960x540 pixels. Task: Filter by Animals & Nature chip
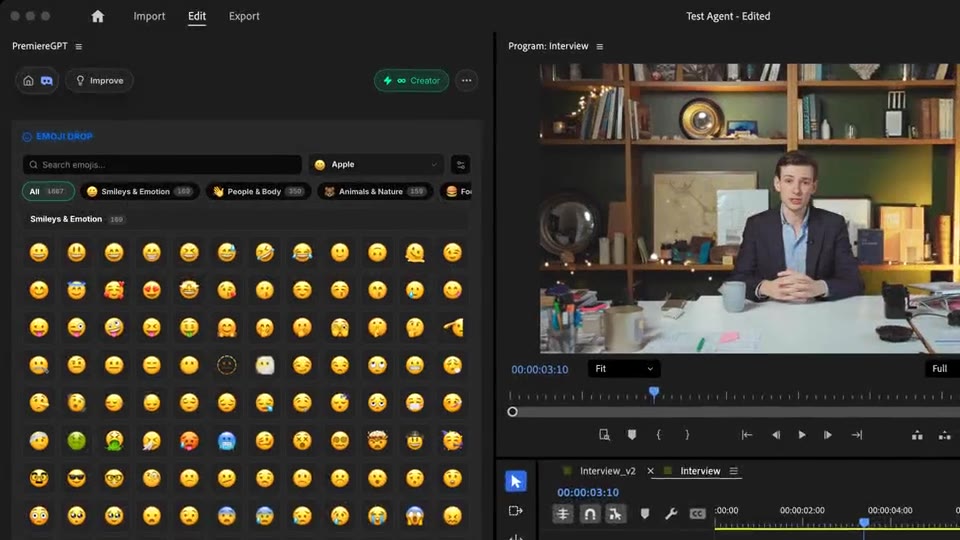pyautogui.click(x=375, y=192)
